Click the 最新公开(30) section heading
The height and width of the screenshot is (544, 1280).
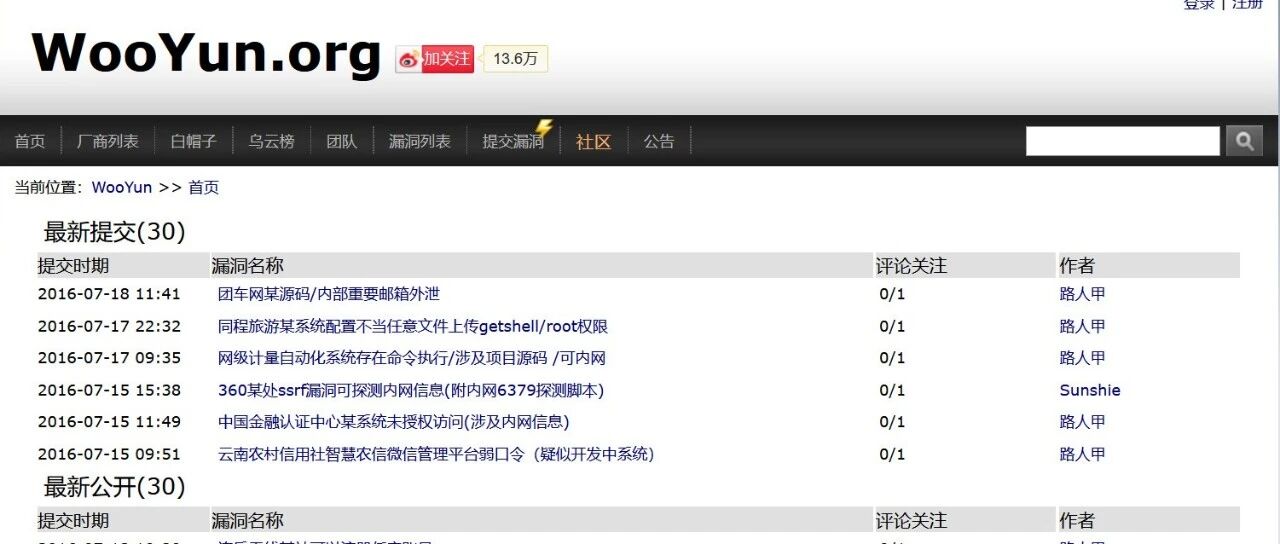point(114,487)
